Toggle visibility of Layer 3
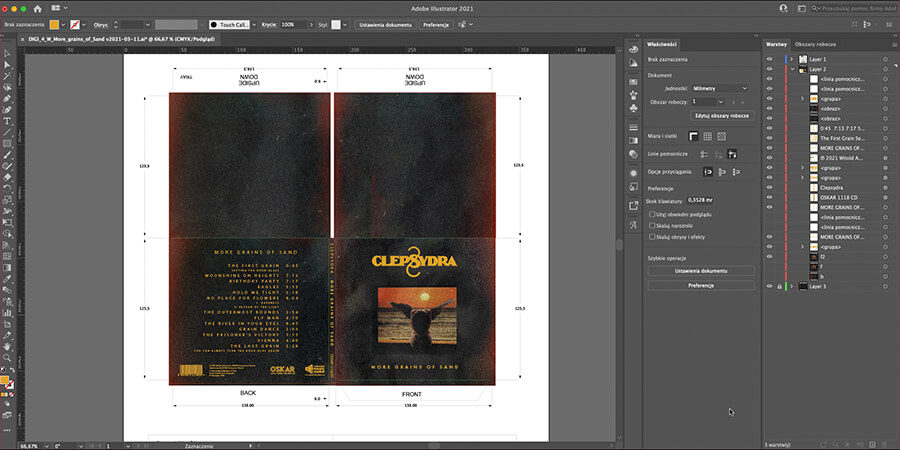Viewport: 900px width, 450px height. click(x=769, y=286)
